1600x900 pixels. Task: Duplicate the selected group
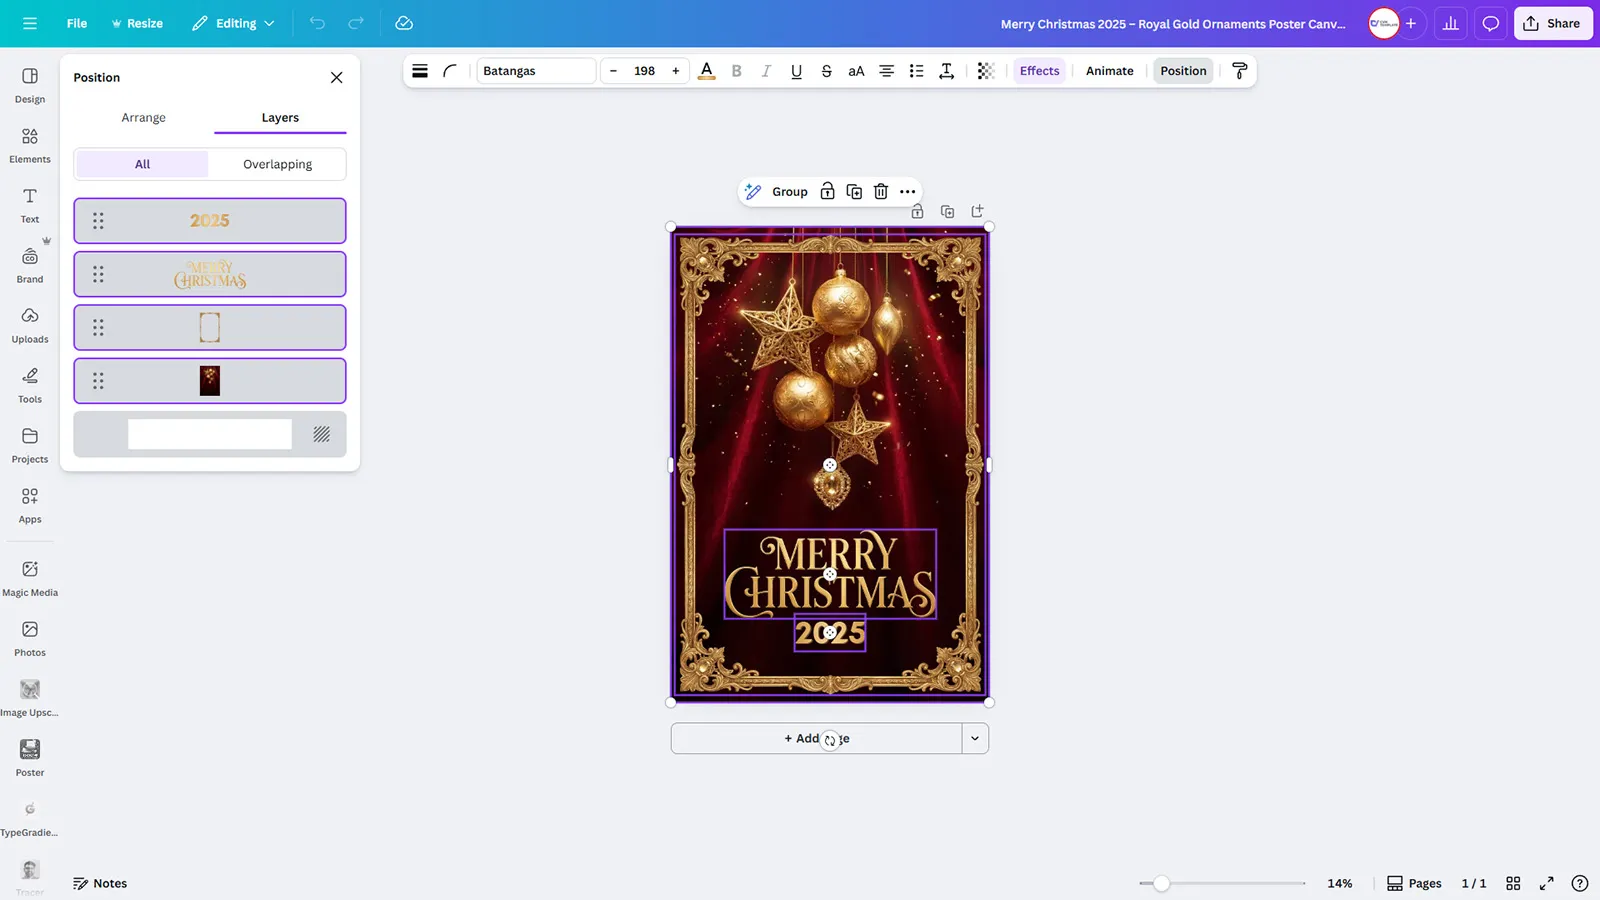click(x=854, y=191)
